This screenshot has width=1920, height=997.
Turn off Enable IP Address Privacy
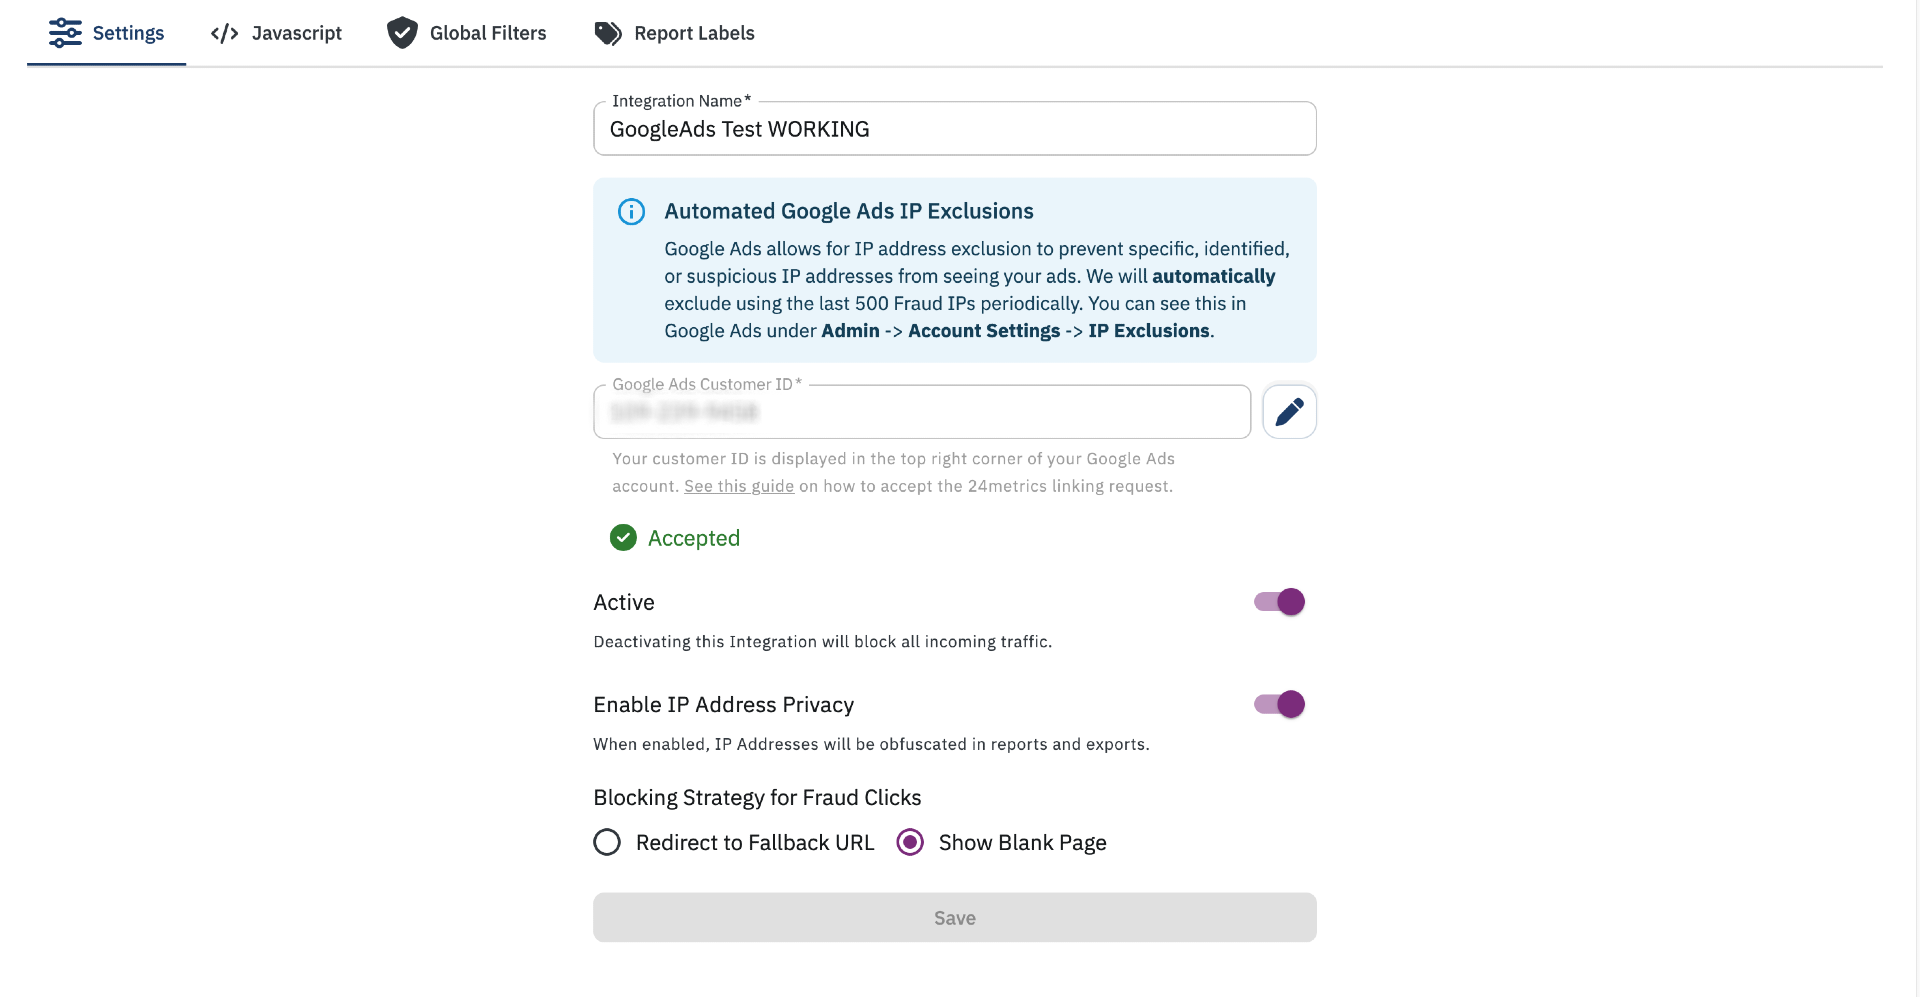tap(1278, 704)
